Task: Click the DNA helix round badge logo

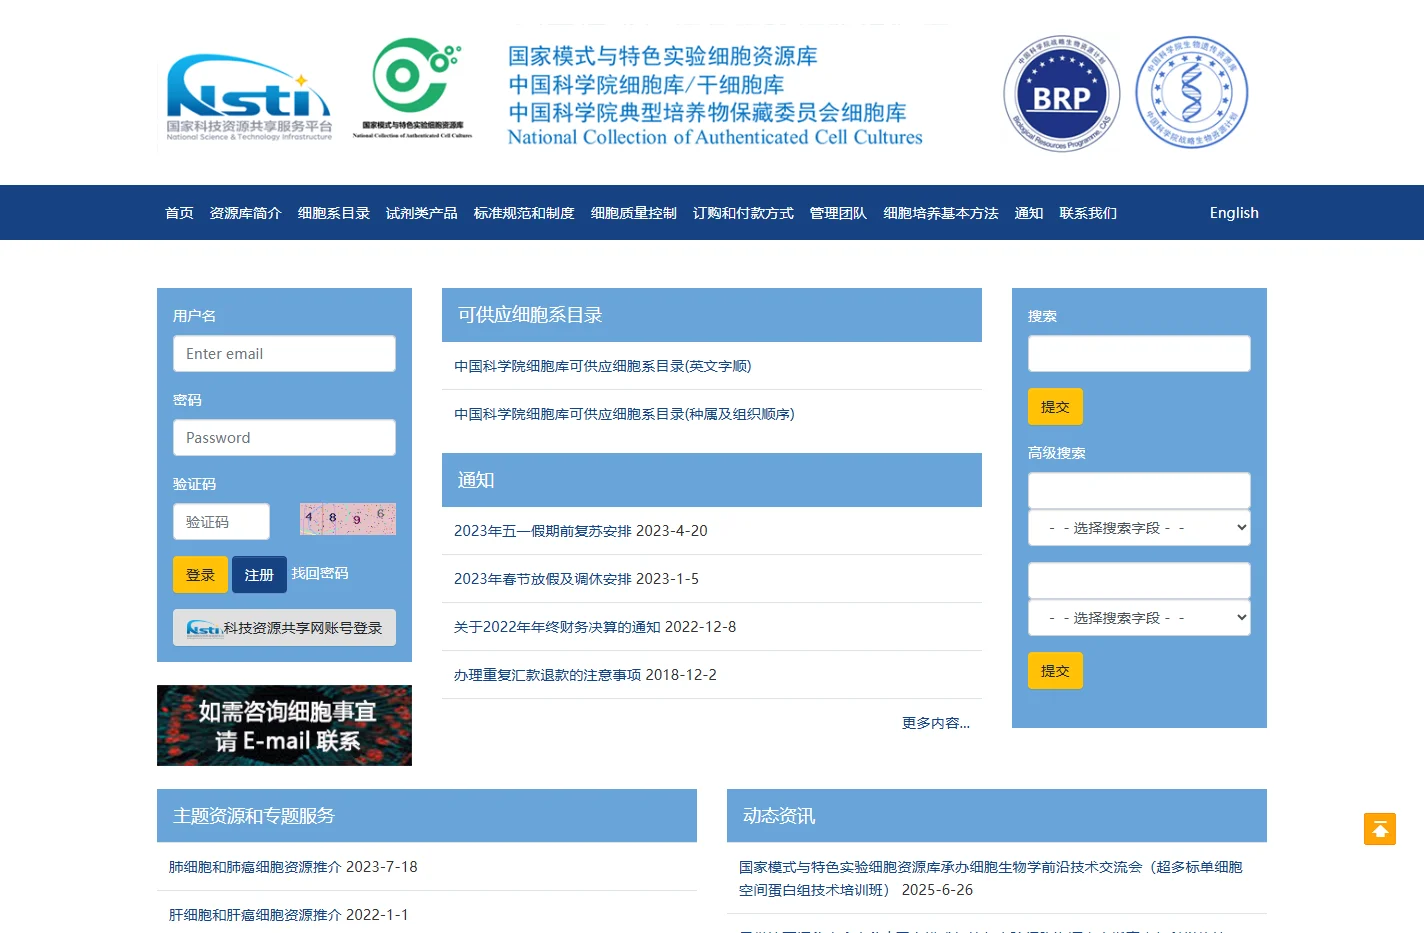Action: click(1192, 92)
